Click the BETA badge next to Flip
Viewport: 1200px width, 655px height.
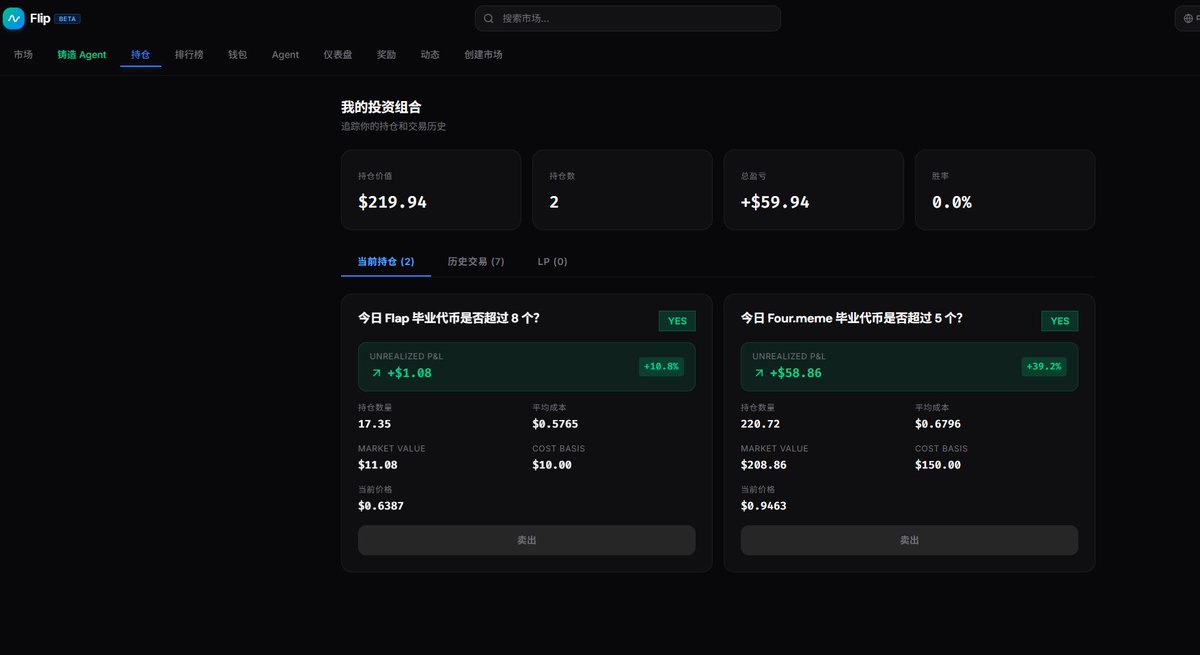pyautogui.click(x=67, y=19)
